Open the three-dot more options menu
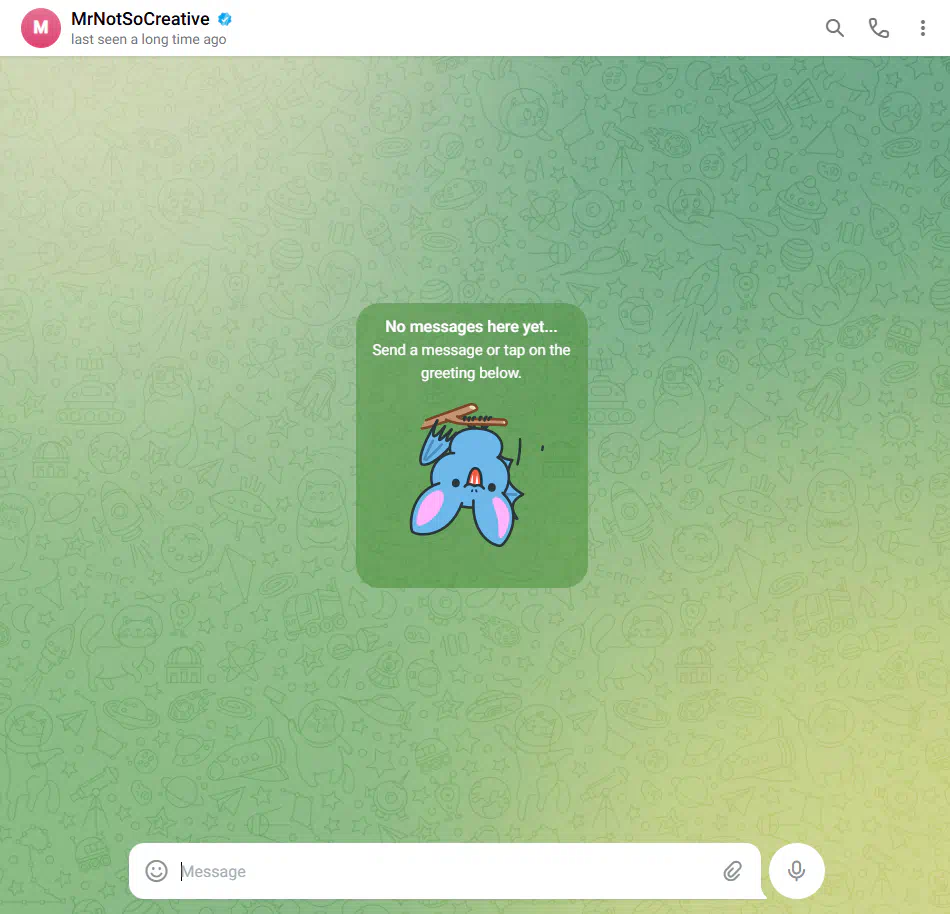Image resolution: width=950 pixels, height=914 pixels. click(922, 28)
